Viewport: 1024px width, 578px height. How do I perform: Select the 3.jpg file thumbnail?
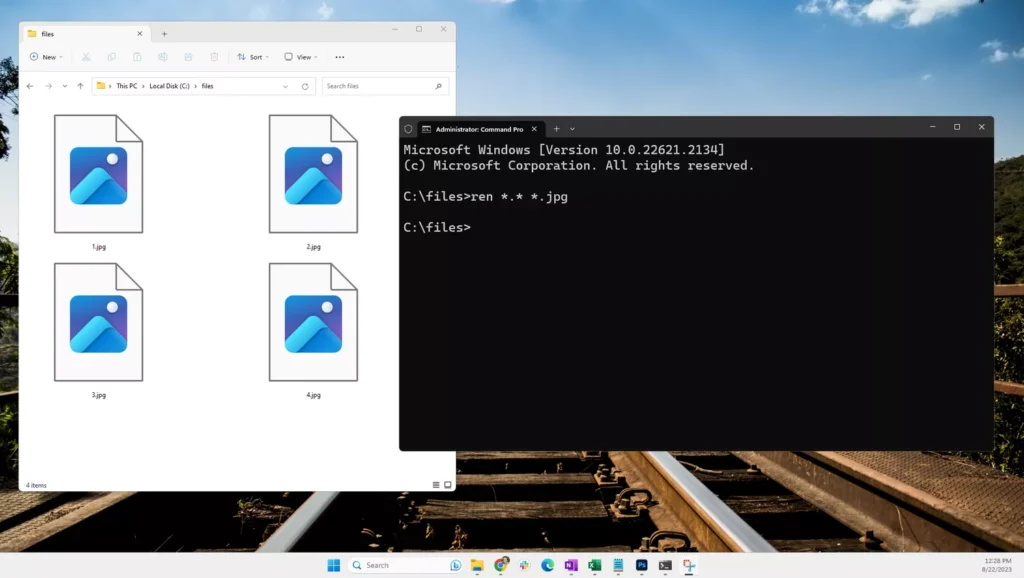pyautogui.click(x=98, y=322)
